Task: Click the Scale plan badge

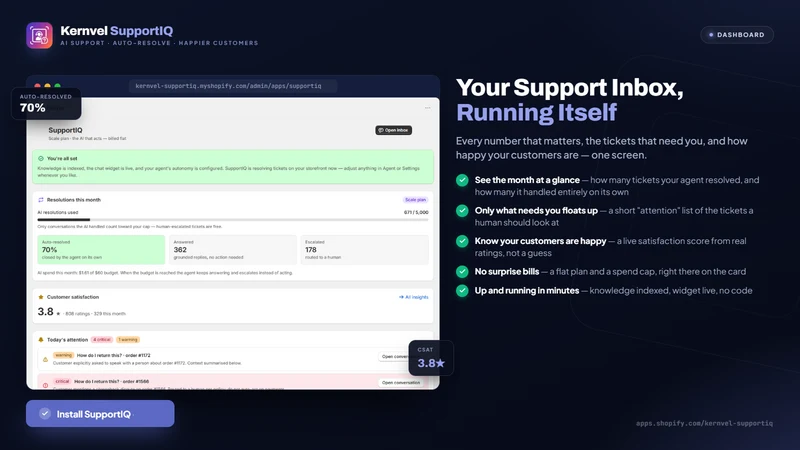Action: pos(415,200)
